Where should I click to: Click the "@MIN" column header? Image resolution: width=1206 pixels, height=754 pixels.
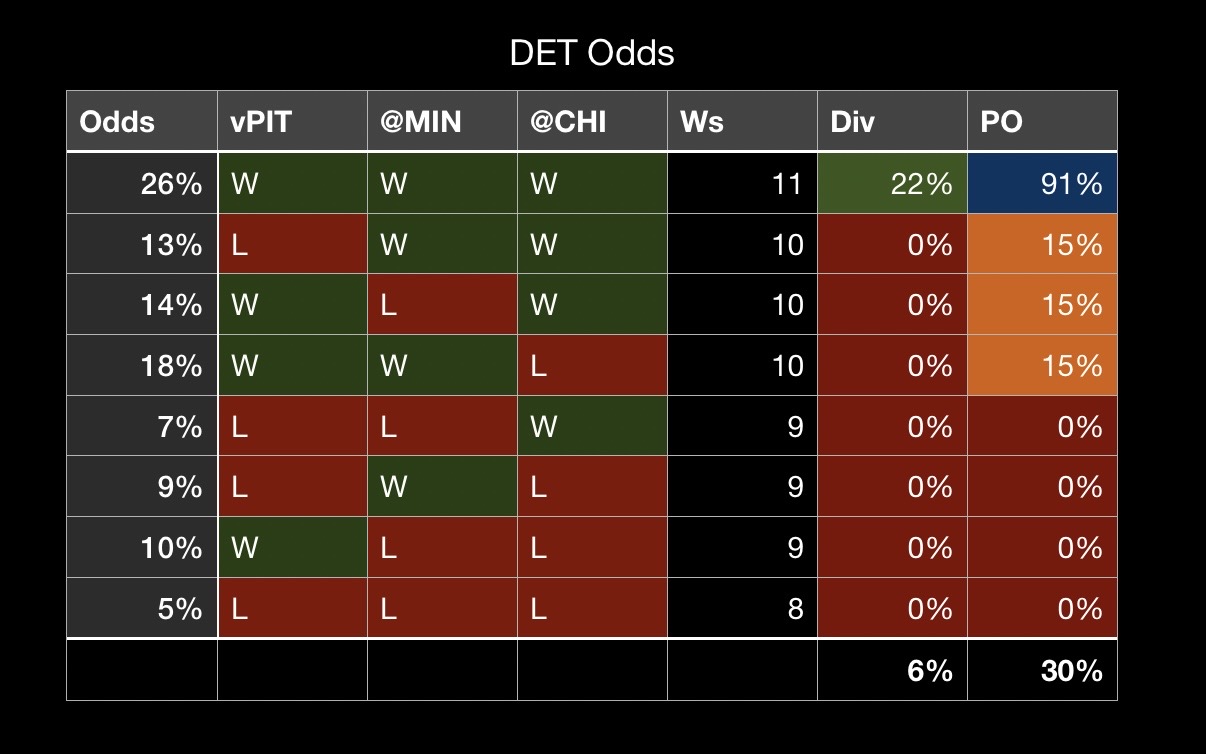442,122
